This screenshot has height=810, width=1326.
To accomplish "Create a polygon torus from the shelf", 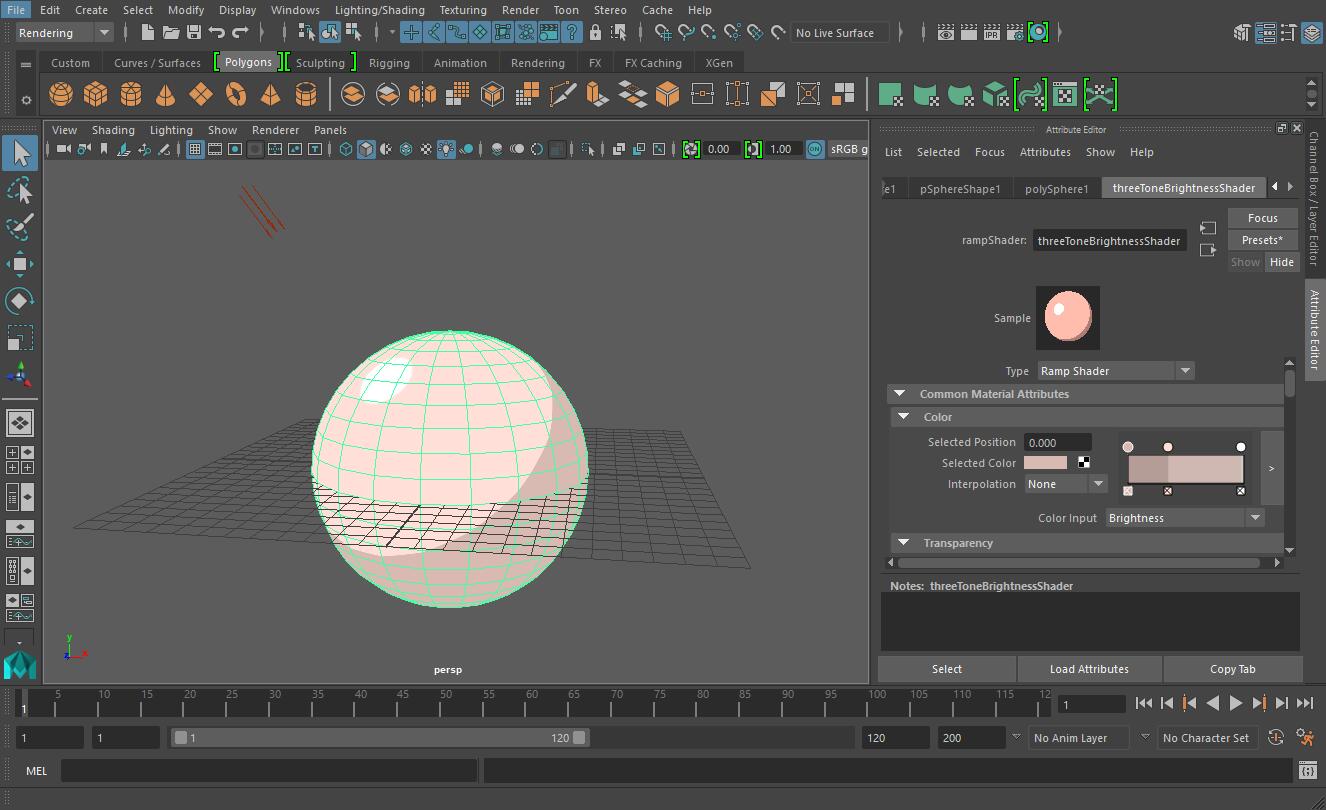I will (236, 95).
